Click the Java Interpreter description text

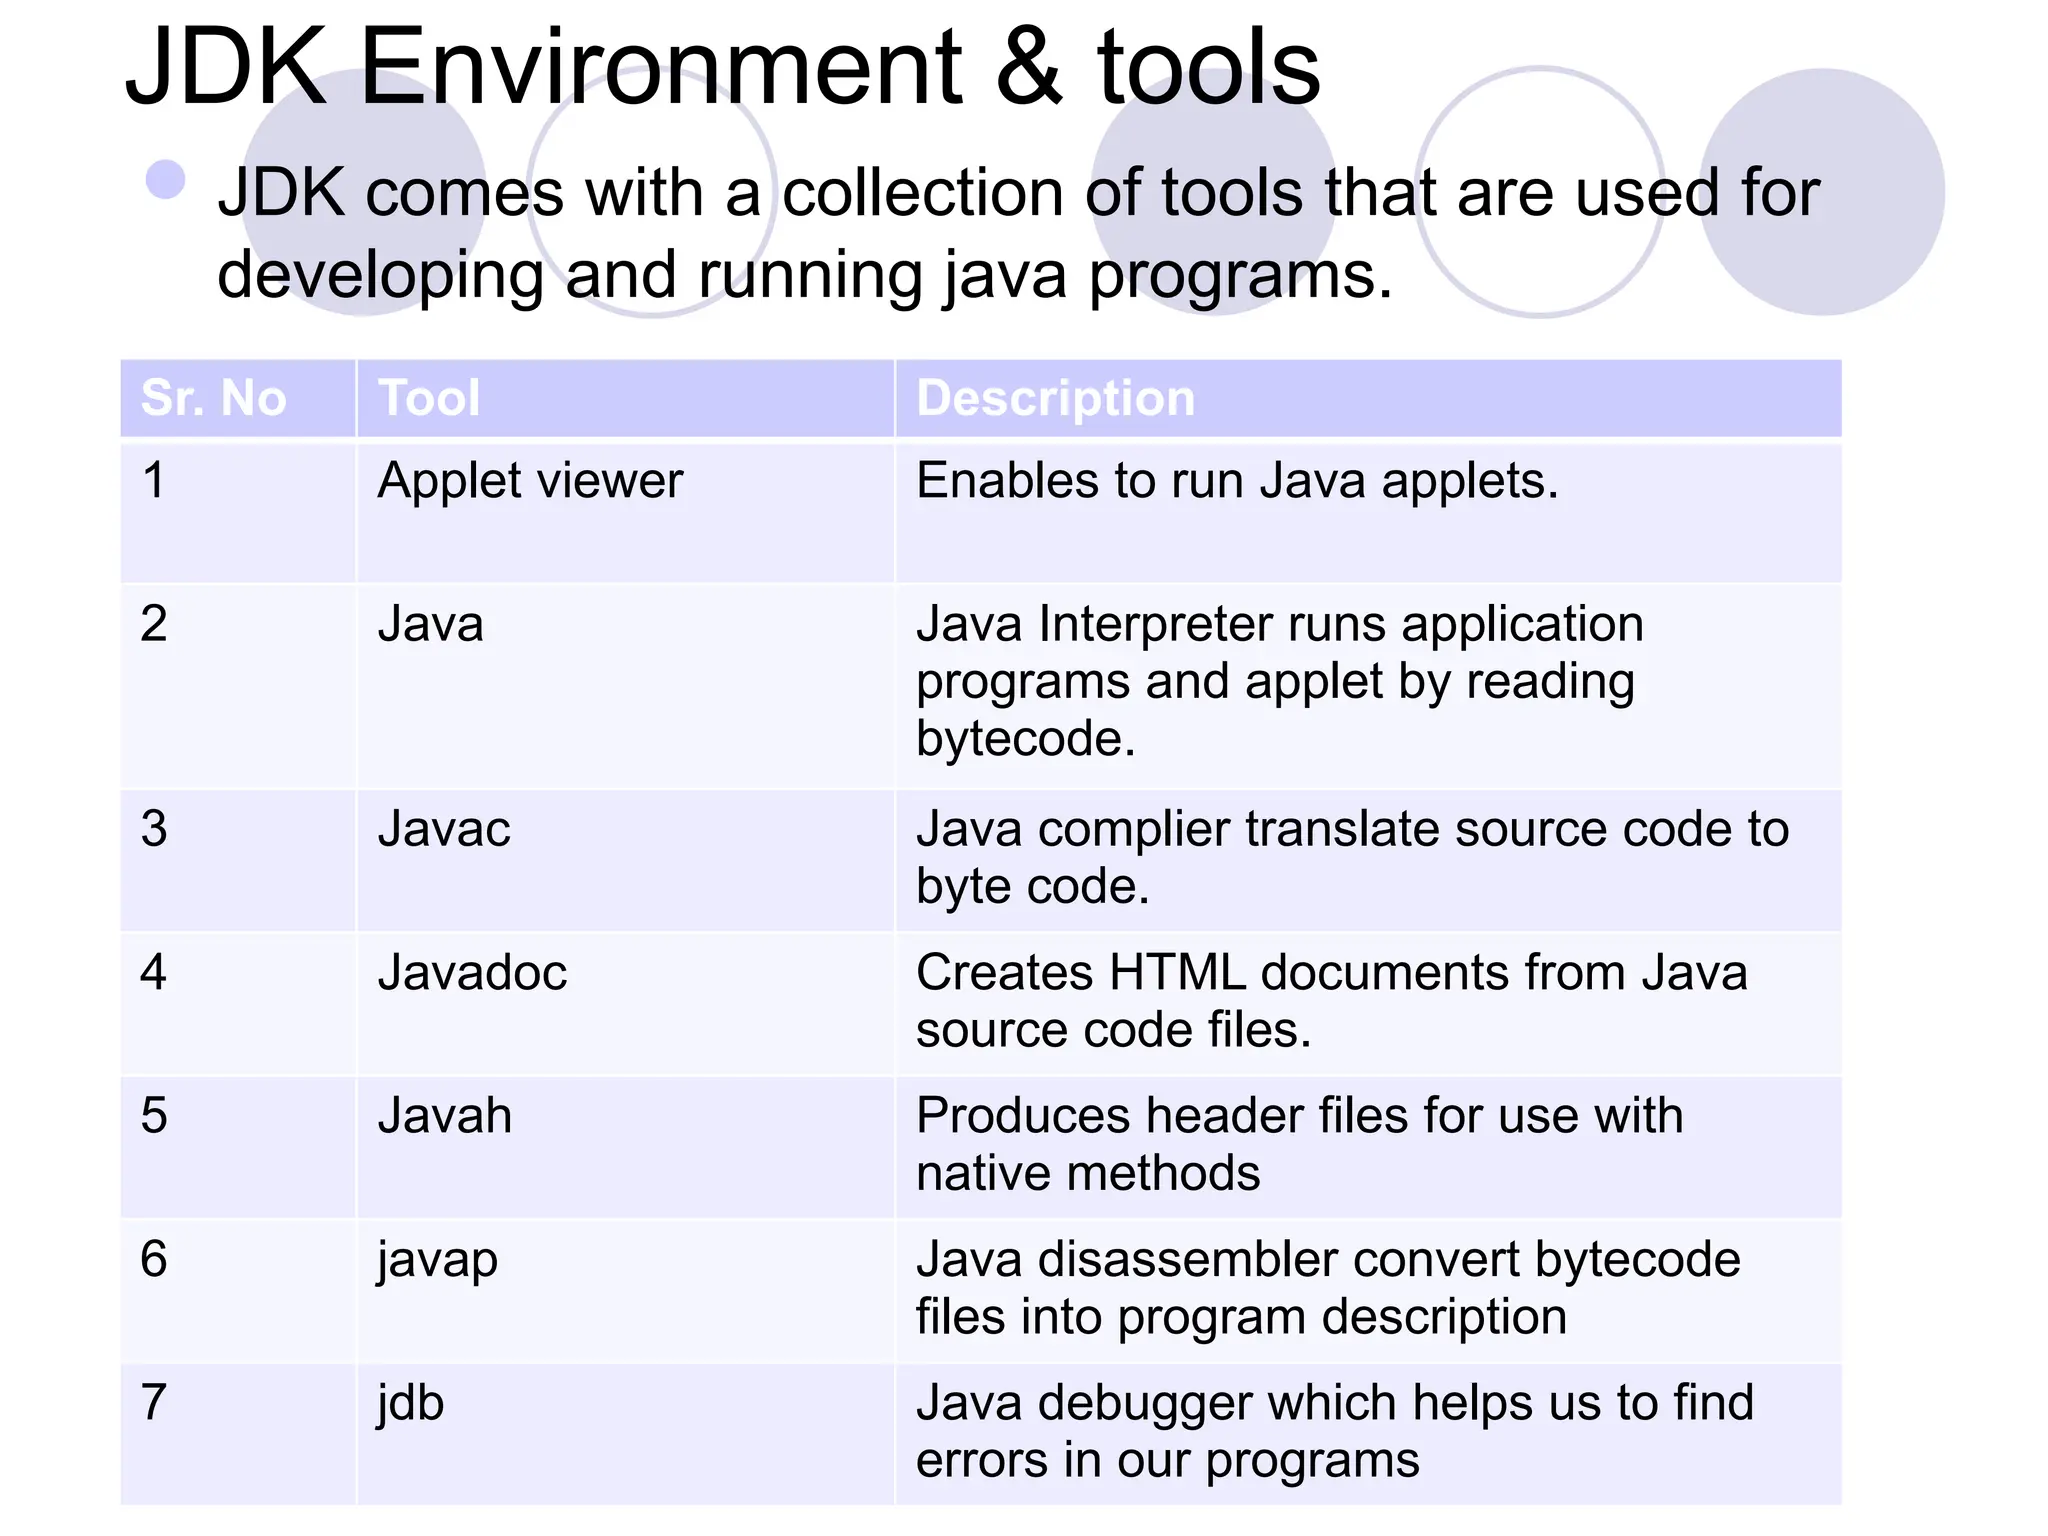(x=1278, y=681)
